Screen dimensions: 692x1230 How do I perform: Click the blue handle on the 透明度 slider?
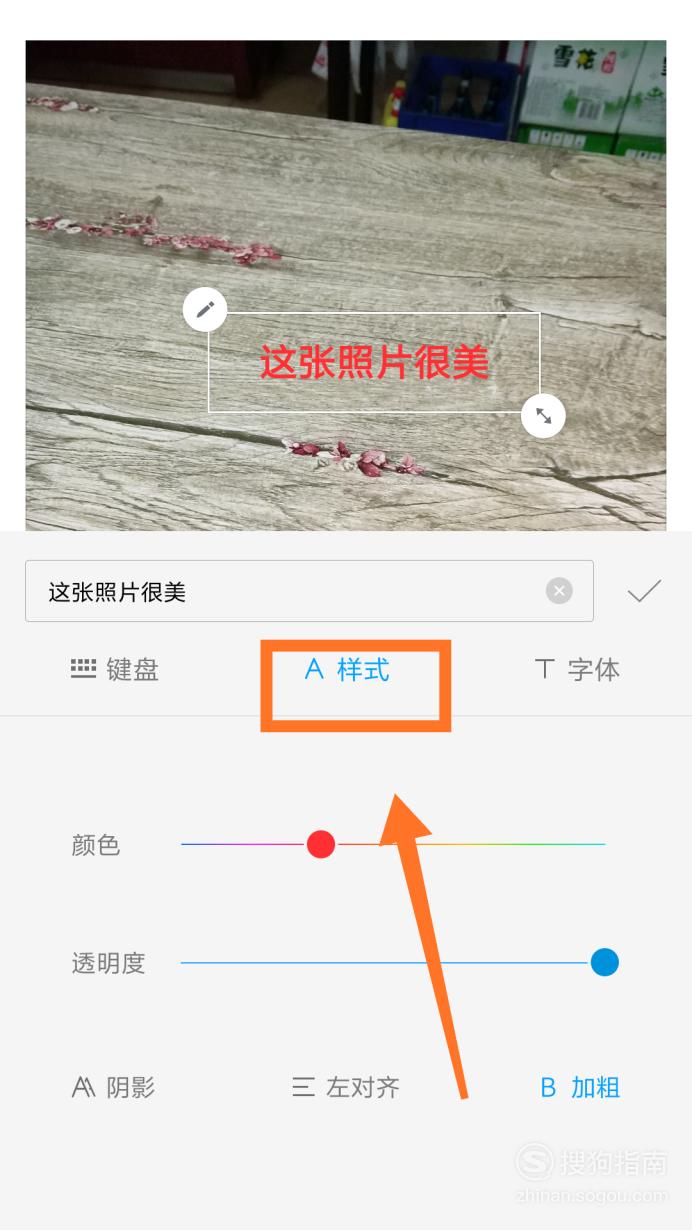tap(604, 962)
